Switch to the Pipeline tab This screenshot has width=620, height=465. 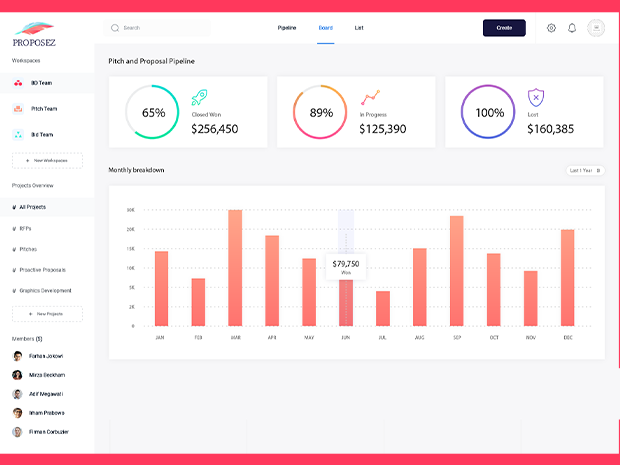coord(287,28)
